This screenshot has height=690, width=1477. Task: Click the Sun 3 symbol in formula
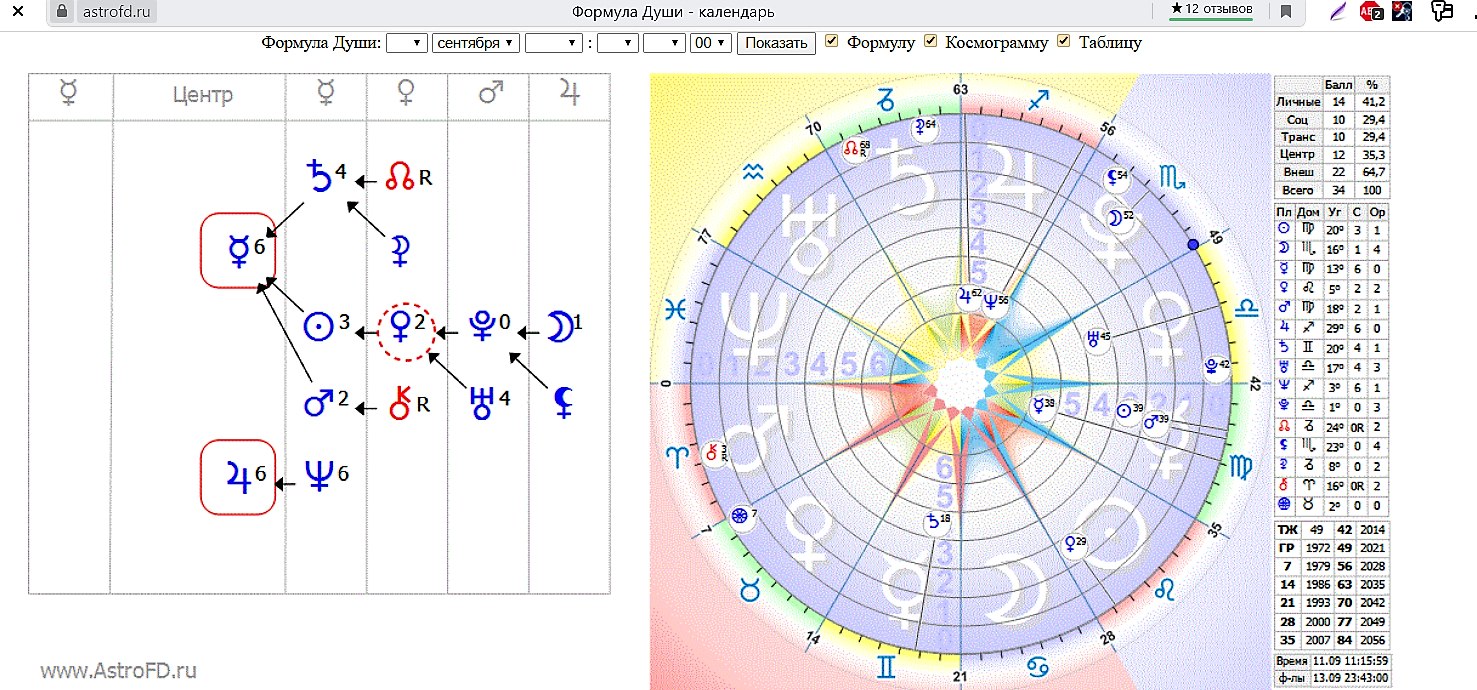(x=317, y=325)
